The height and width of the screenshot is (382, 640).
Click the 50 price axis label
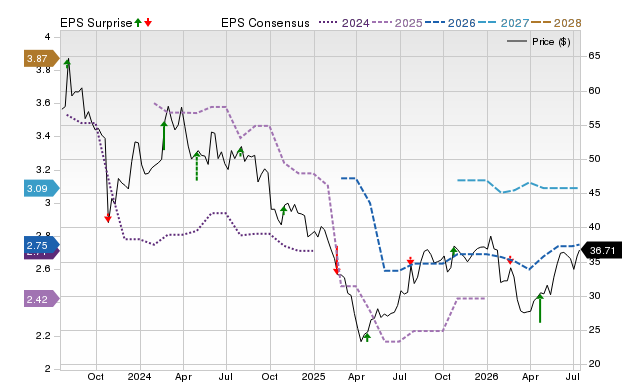click(x=594, y=159)
